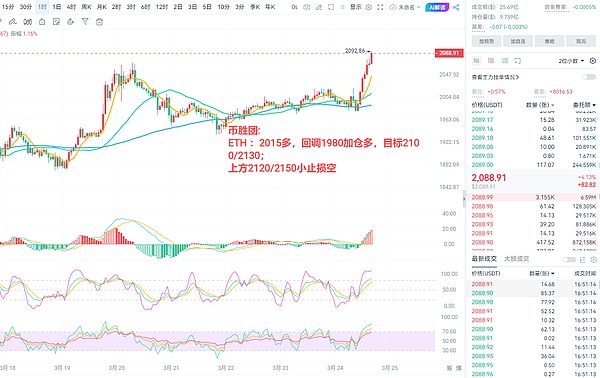The height and width of the screenshot is (378, 600).
Task: Open the 最新成交 tab
Action: pyautogui.click(x=484, y=259)
